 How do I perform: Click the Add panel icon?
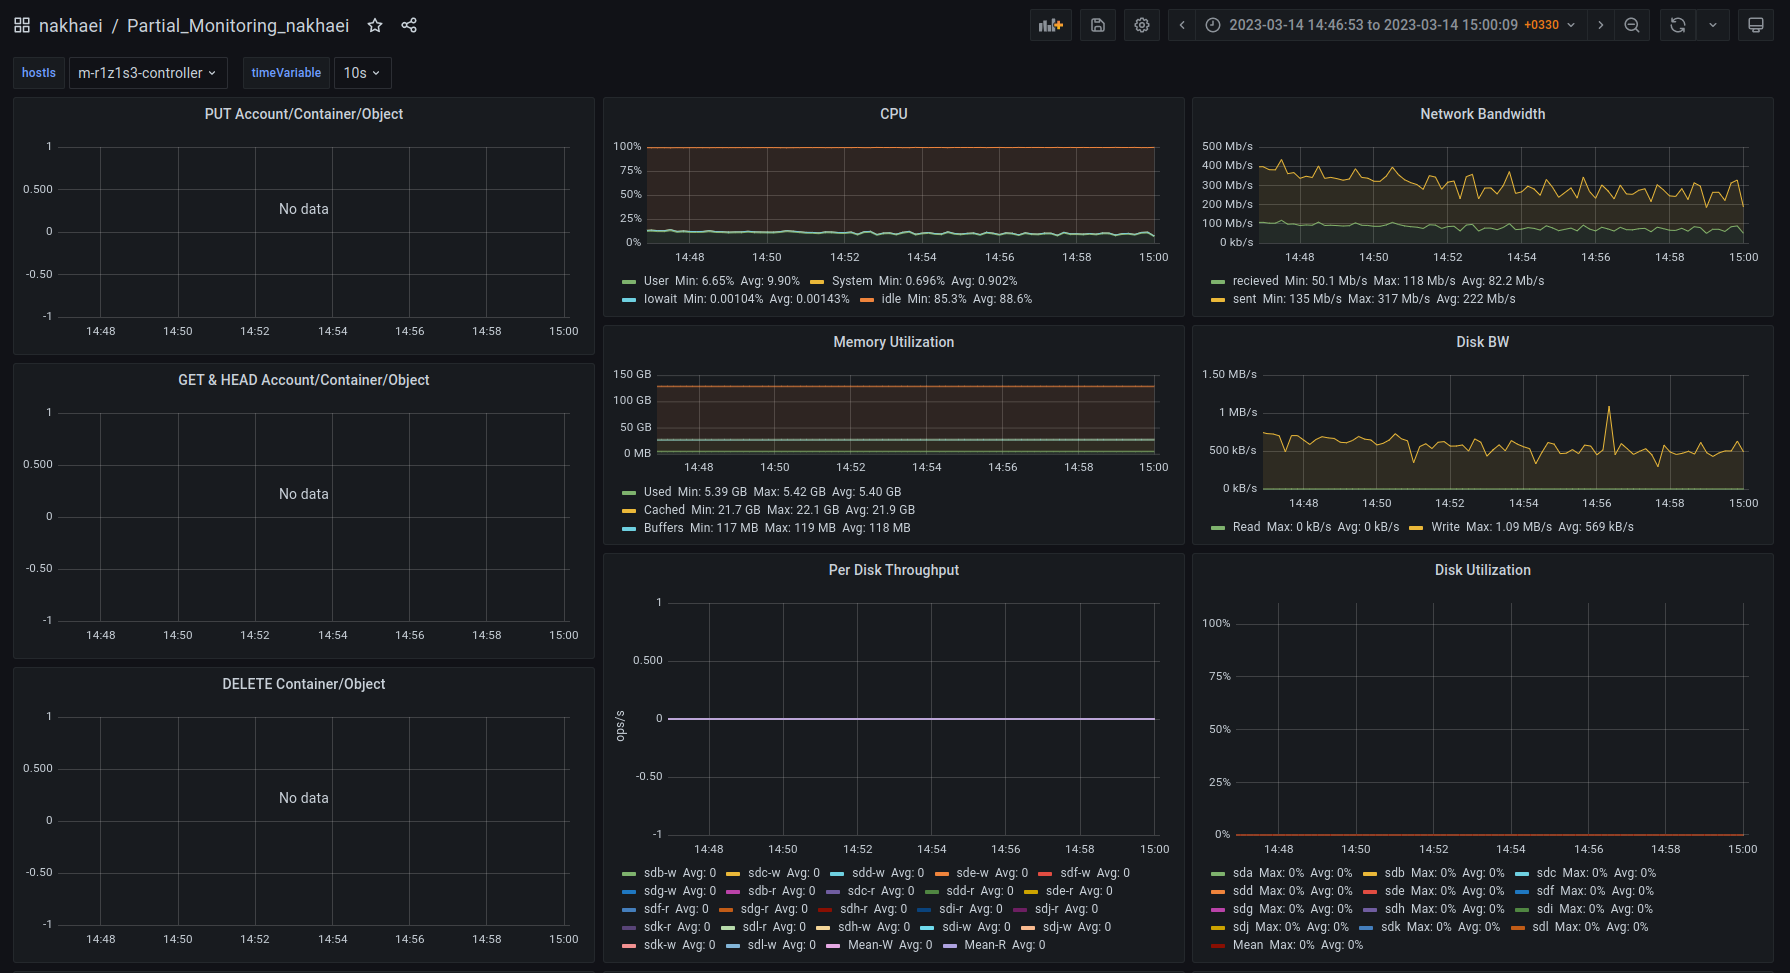[1050, 25]
